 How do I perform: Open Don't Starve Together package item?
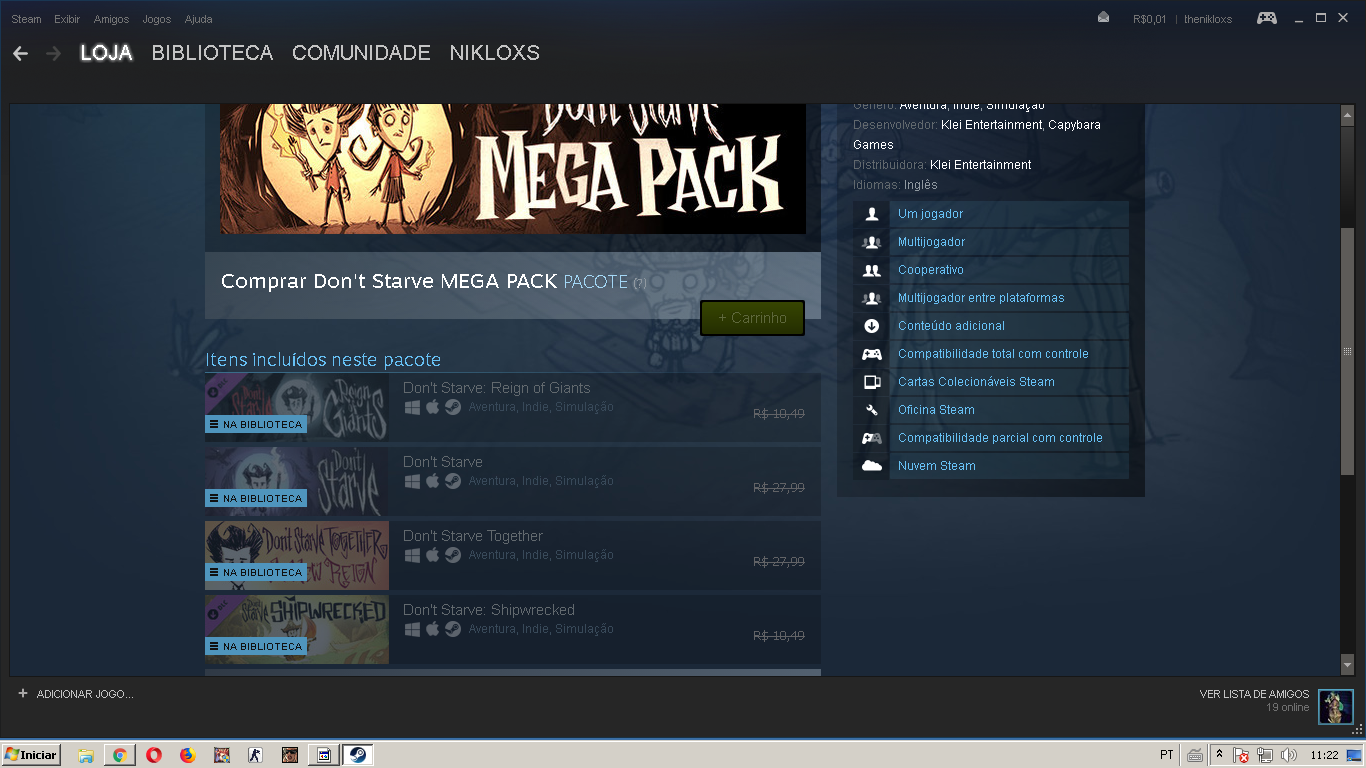point(473,536)
